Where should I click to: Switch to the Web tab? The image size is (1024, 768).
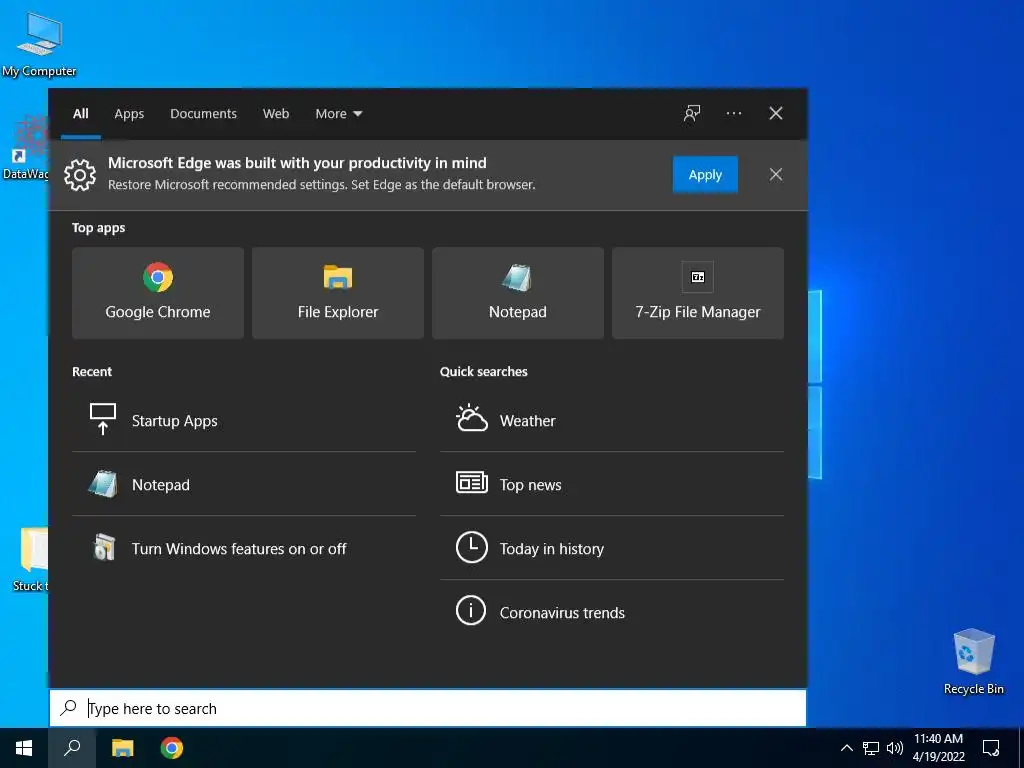(x=276, y=114)
